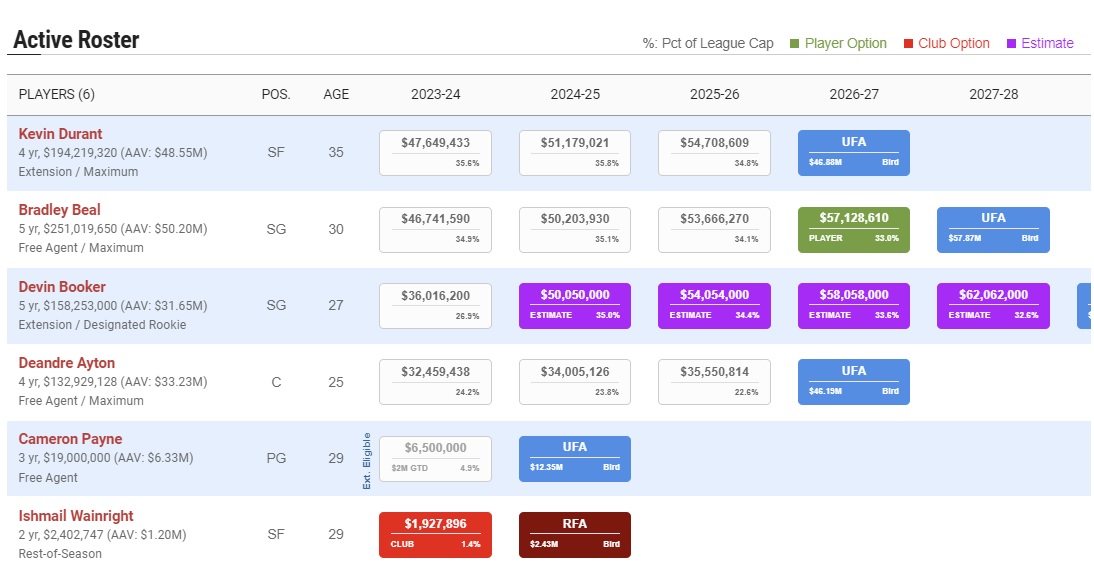Select Beal's $50,203,930 salary cell

tap(575, 229)
